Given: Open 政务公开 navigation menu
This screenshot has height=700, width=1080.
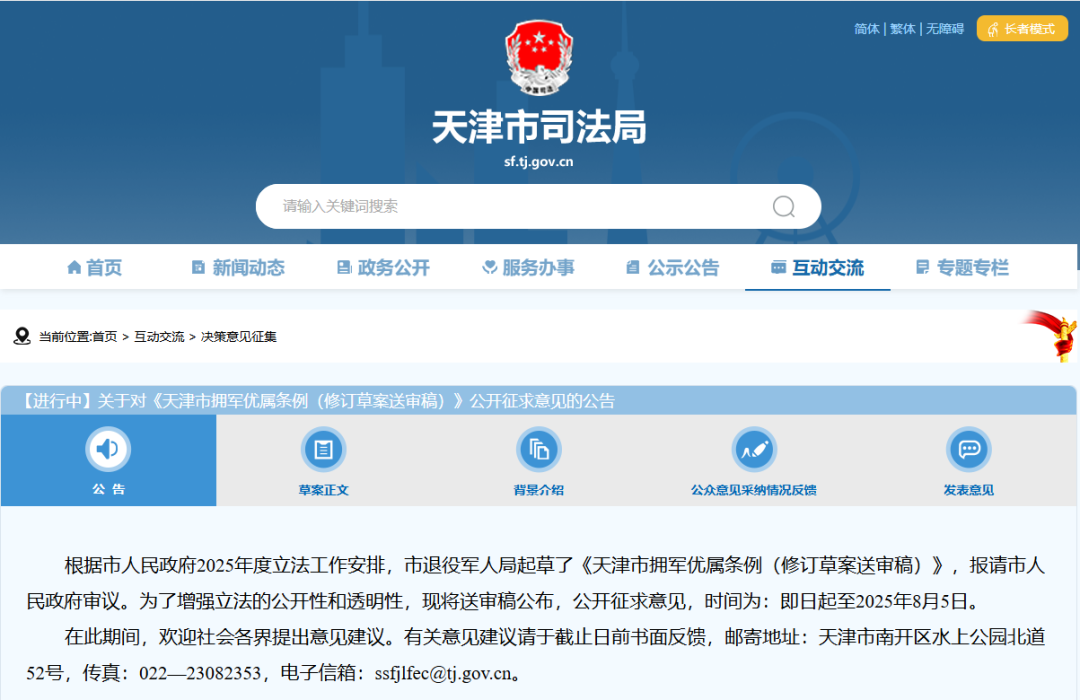Looking at the screenshot, I should (x=383, y=268).
